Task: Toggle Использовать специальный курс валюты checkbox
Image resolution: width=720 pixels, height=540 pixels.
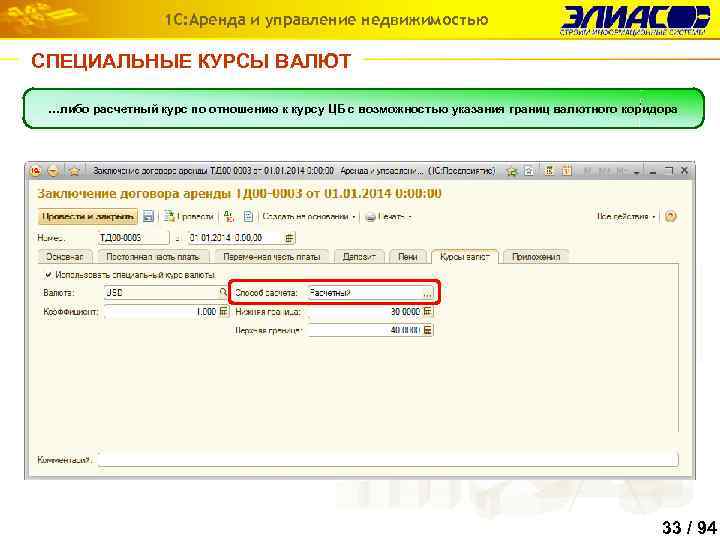Action: 48,275
